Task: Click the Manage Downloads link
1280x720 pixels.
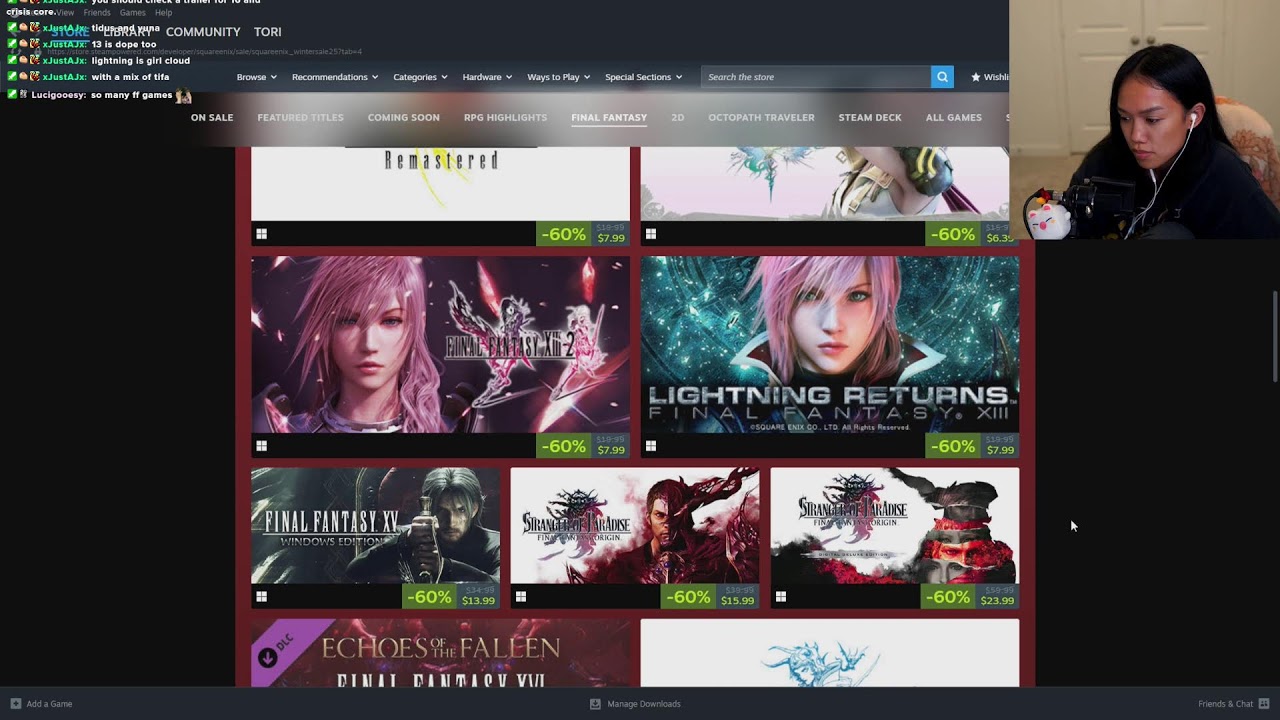Action: click(644, 704)
